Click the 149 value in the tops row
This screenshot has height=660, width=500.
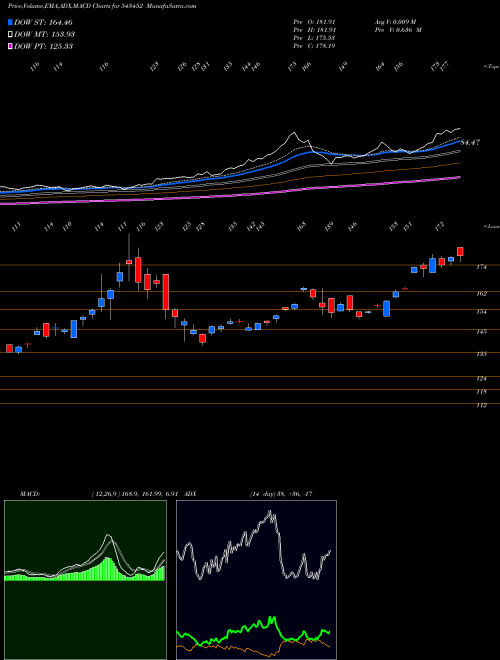coord(343,67)
